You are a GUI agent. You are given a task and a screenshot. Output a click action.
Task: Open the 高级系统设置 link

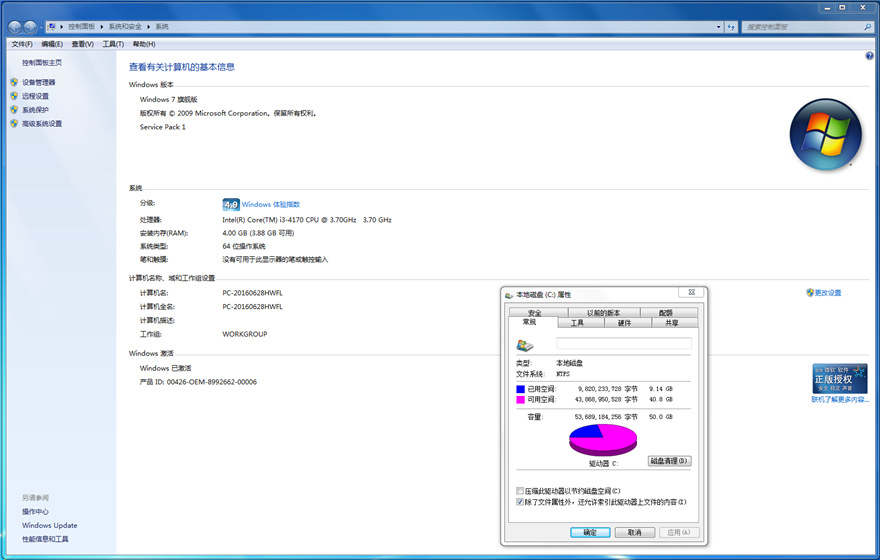[x=42, y=123]
